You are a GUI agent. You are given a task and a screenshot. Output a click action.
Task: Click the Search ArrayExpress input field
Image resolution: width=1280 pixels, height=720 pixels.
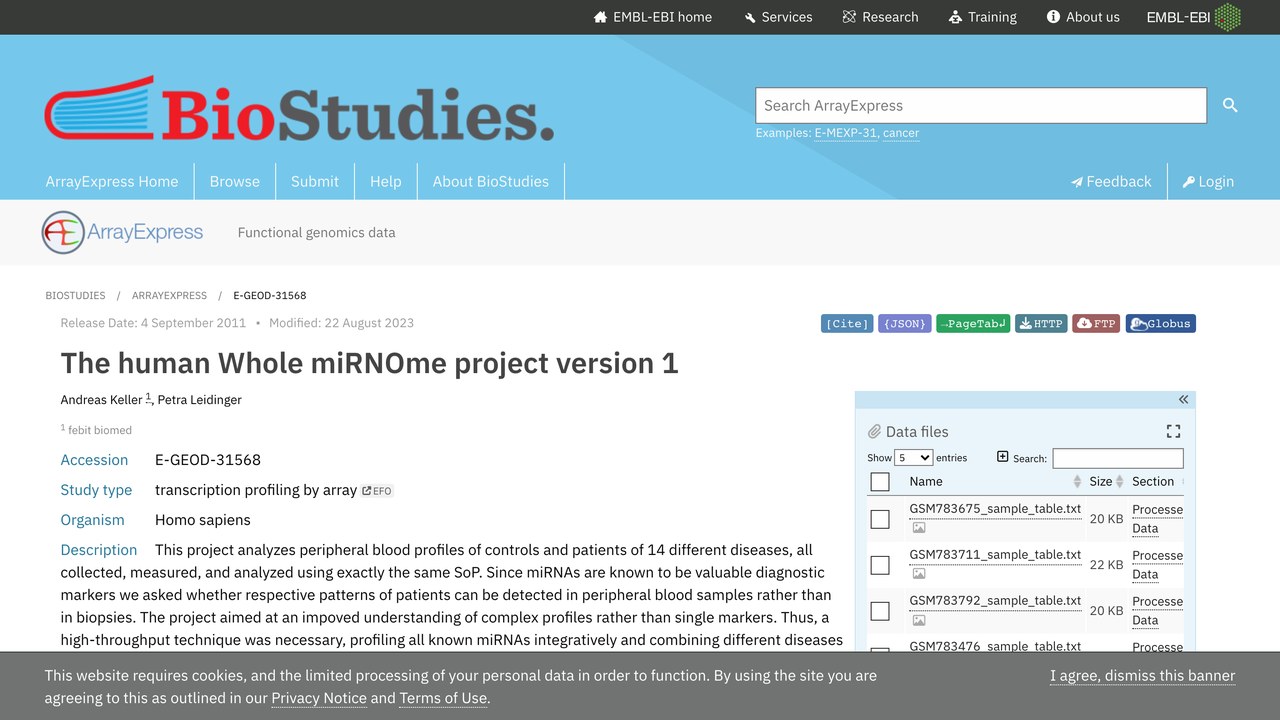(981, 105)
